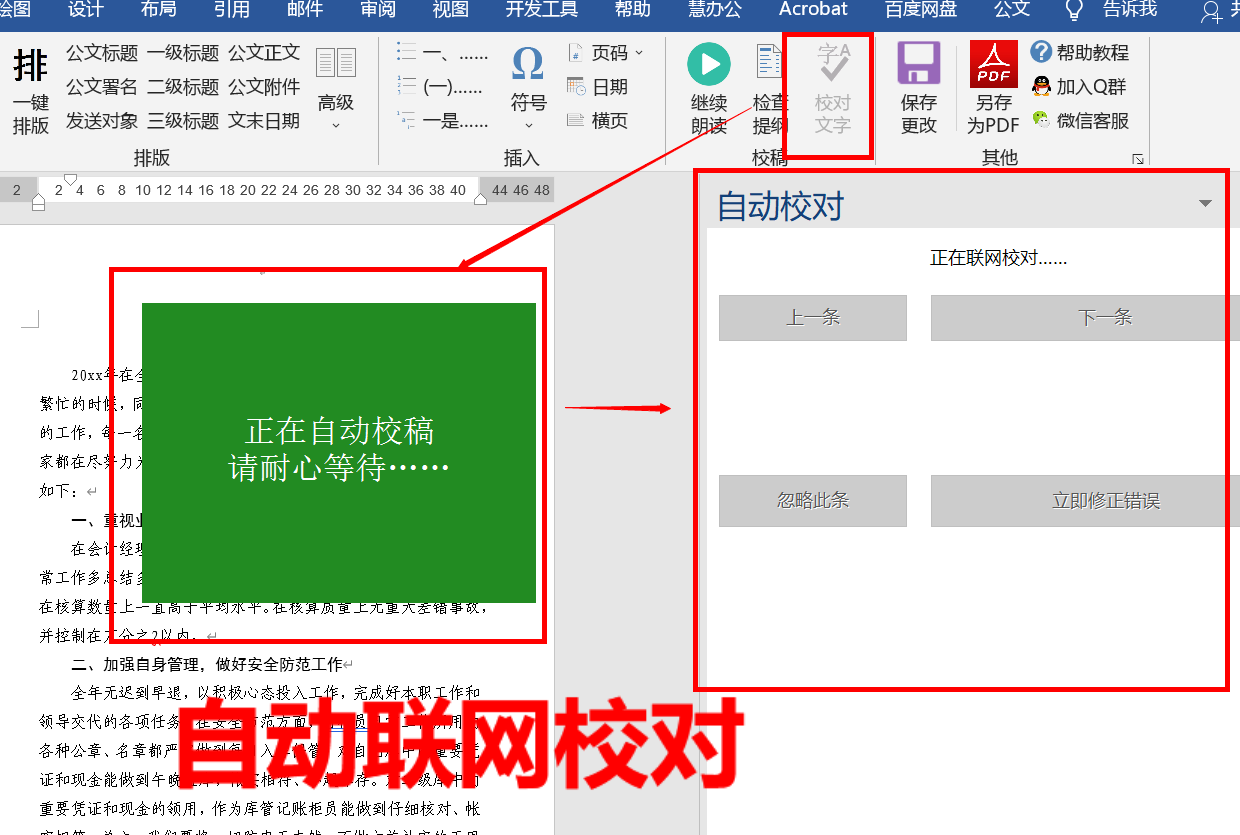
Task: Apply 二级标题 style
Action: click(x=183, y=87)
